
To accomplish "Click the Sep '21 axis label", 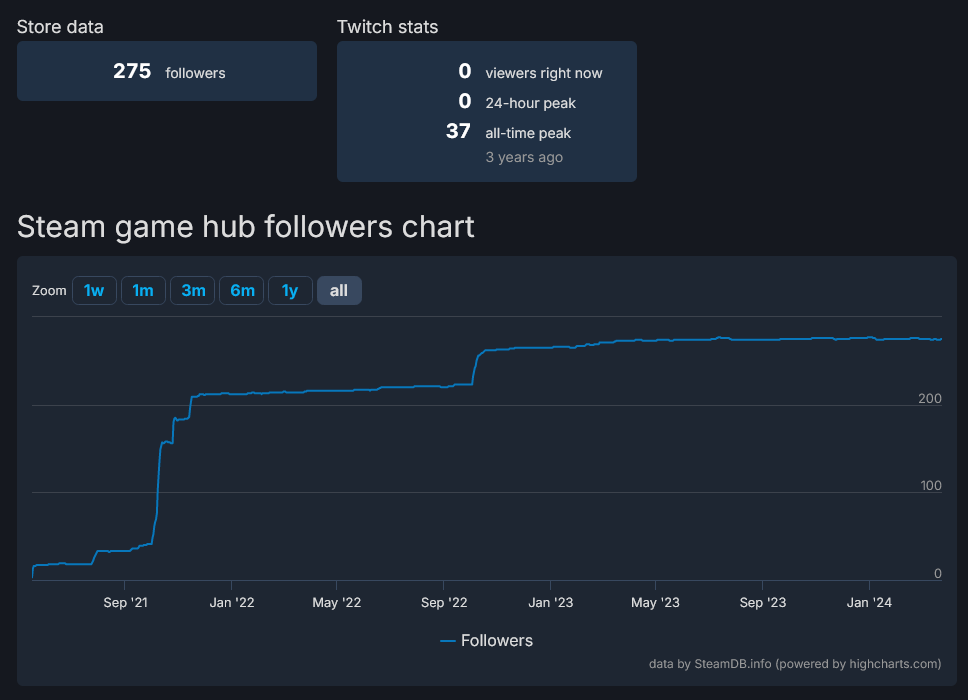I will click(126, 602).
